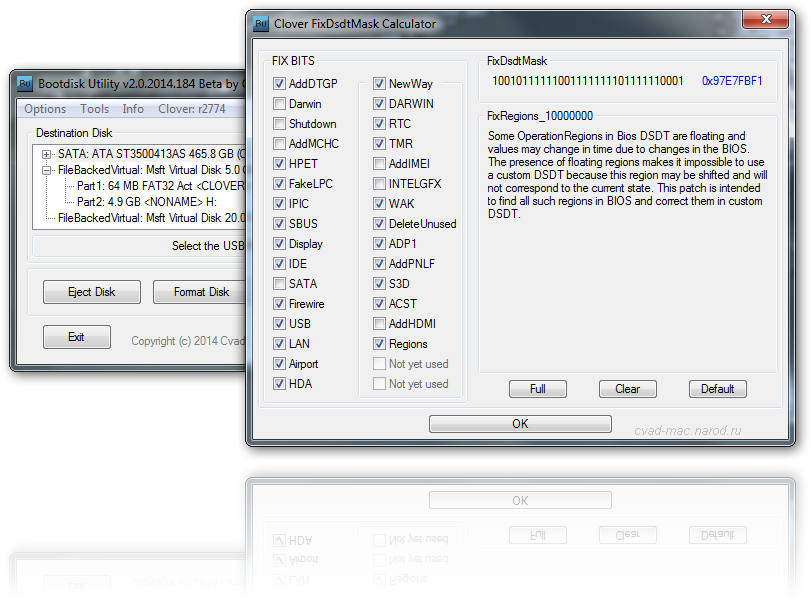Screen dimensions: 811x600
Task: Toggle the FakeLPC checkbox
Action: click(x=279, y=184)
